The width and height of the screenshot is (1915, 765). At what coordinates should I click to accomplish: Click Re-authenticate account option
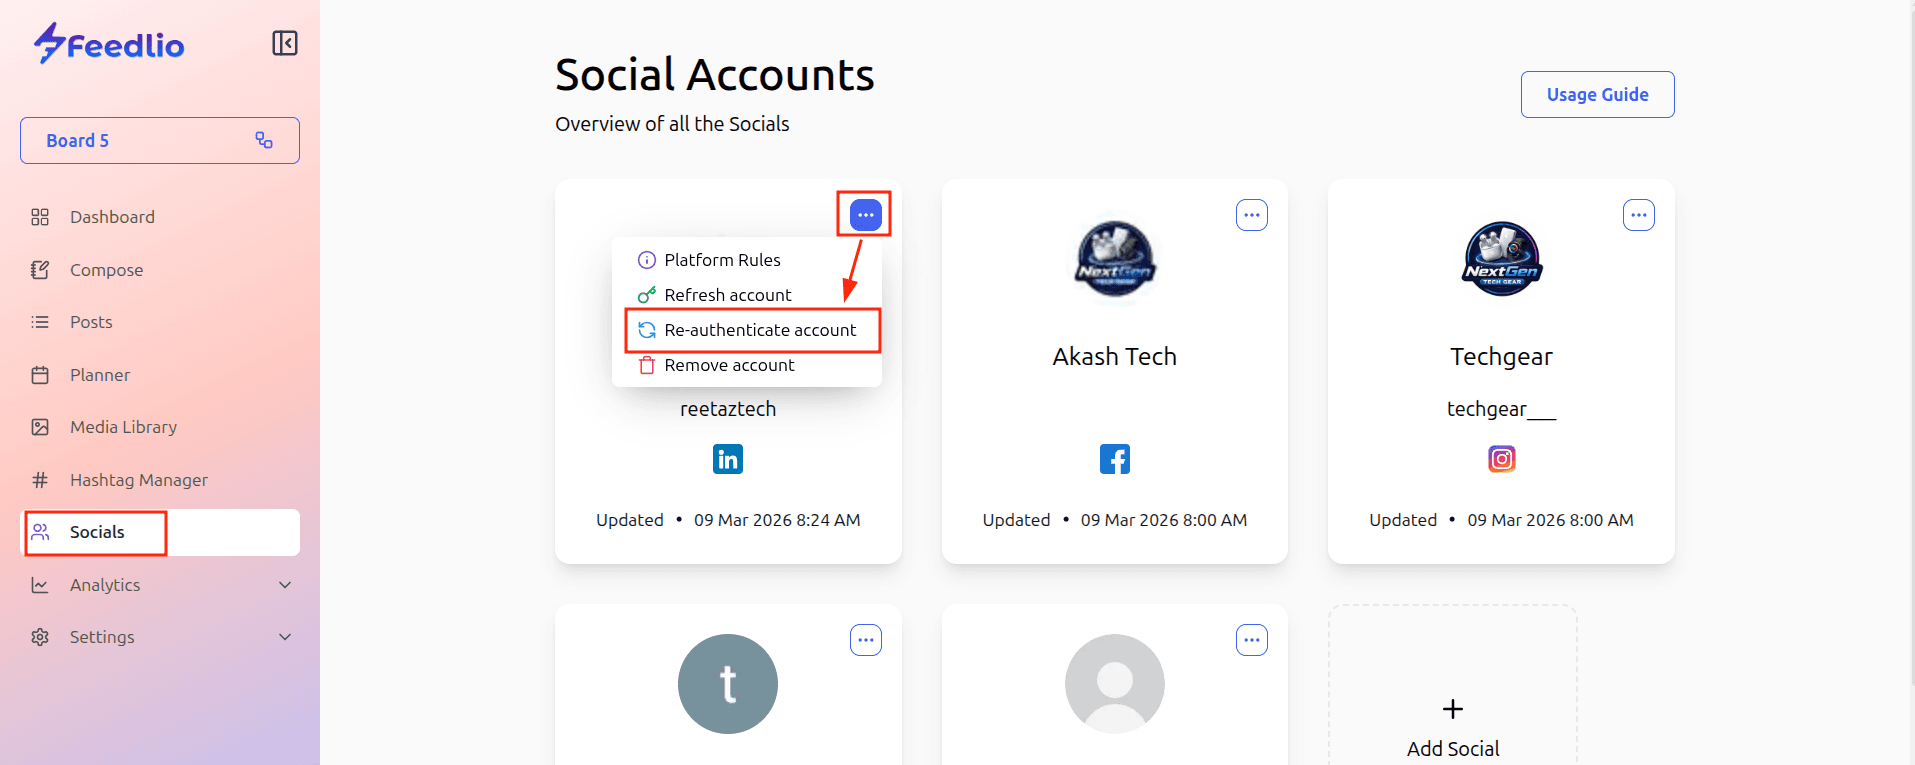click(x=759, y=330)
